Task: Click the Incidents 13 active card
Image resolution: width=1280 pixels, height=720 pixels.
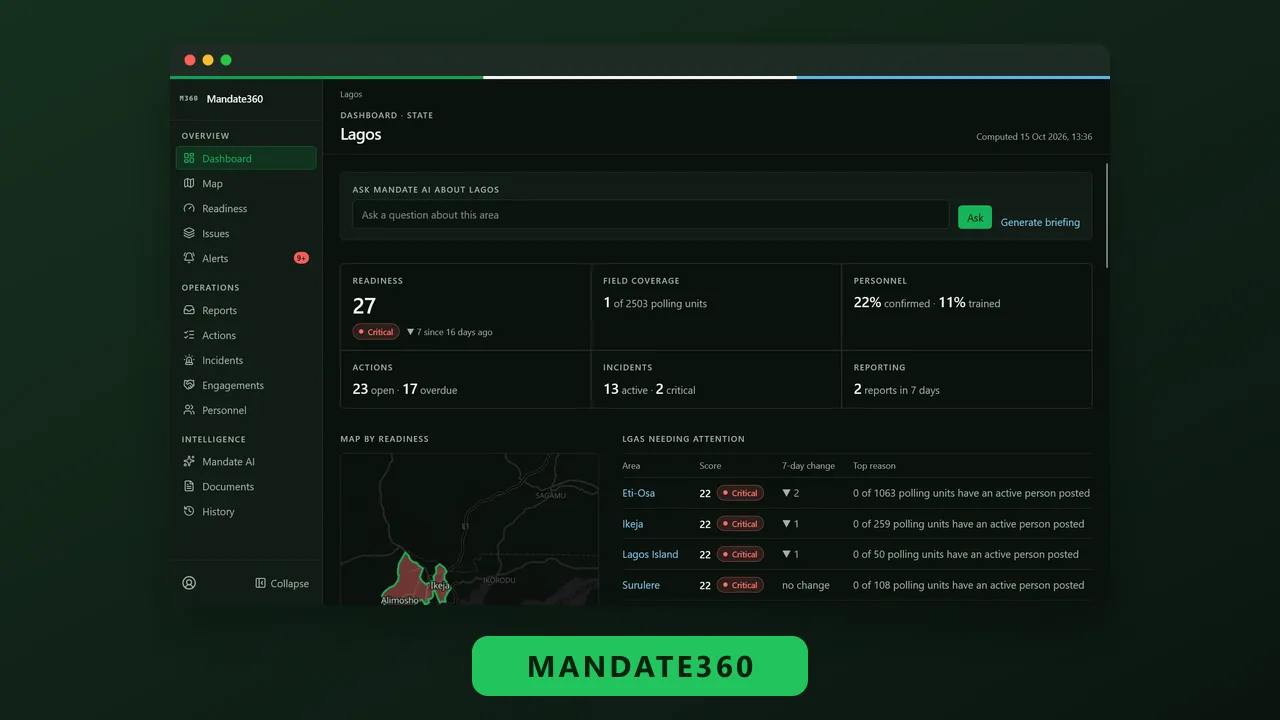Action: 716,379
